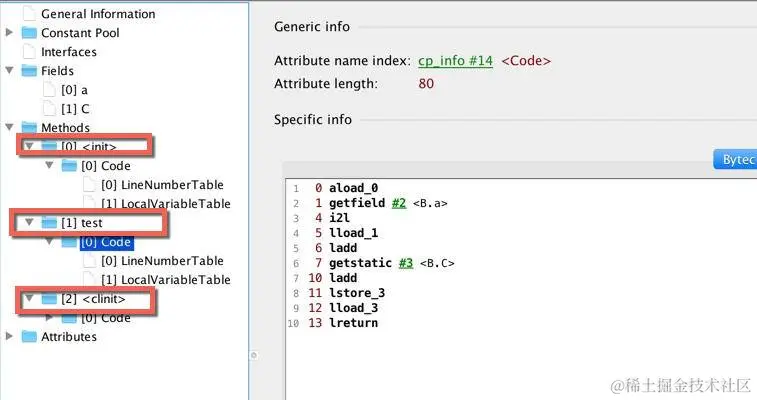Follow the #2 constant reference in getfield
The width and height of the screenshot is (757, 400).
[399, 203]
